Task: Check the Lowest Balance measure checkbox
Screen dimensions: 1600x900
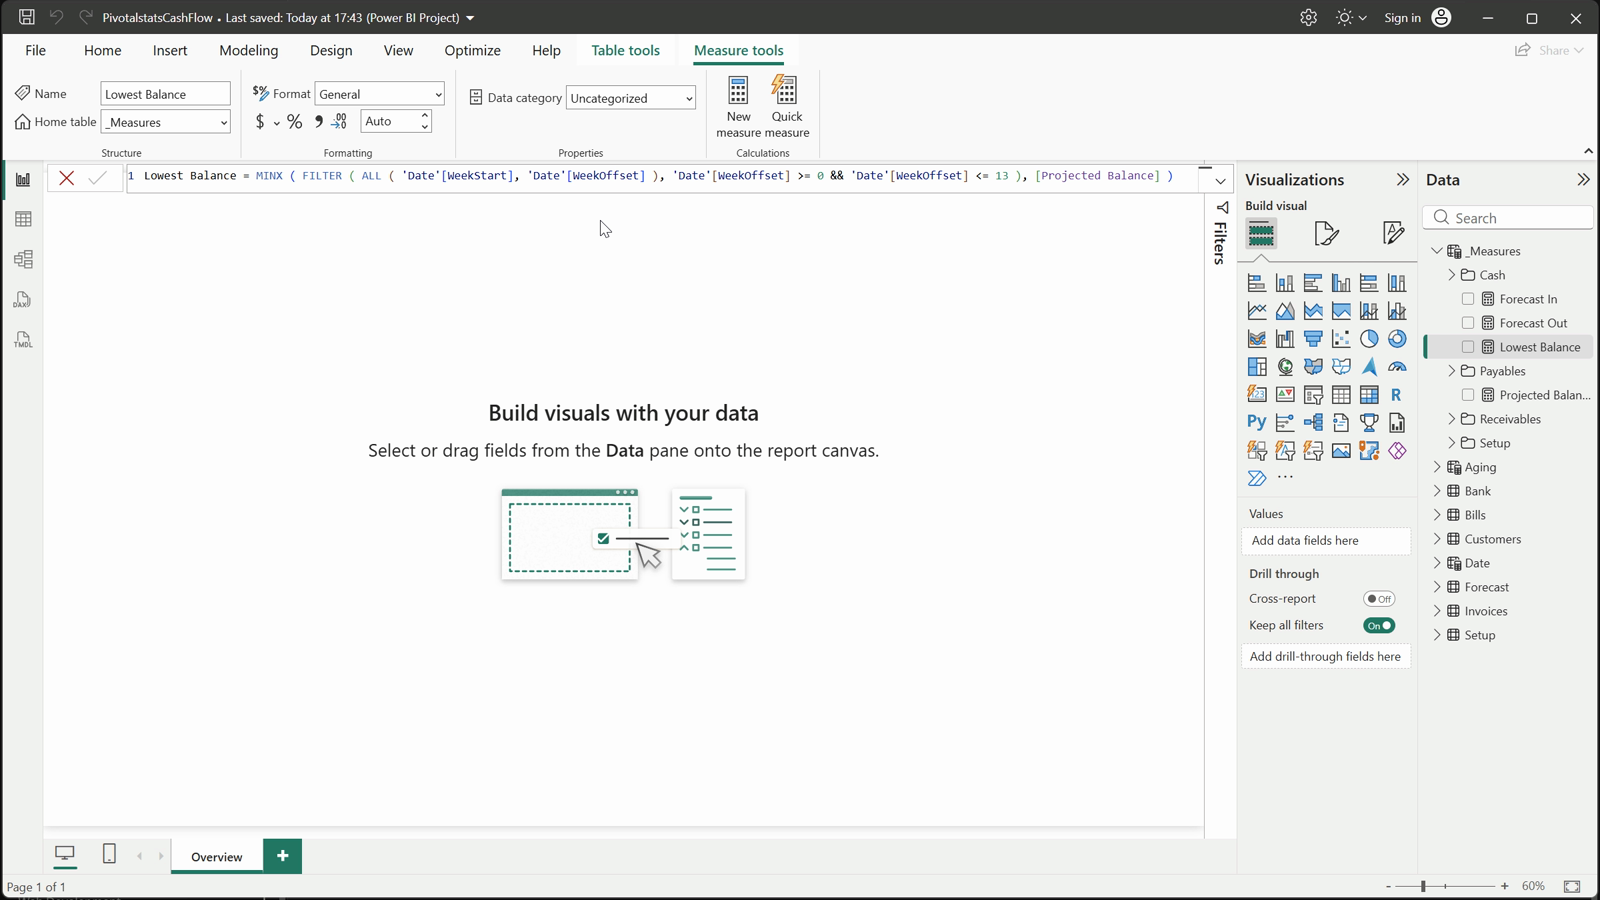Action: pyautogui.click(x=1468, y=347)
